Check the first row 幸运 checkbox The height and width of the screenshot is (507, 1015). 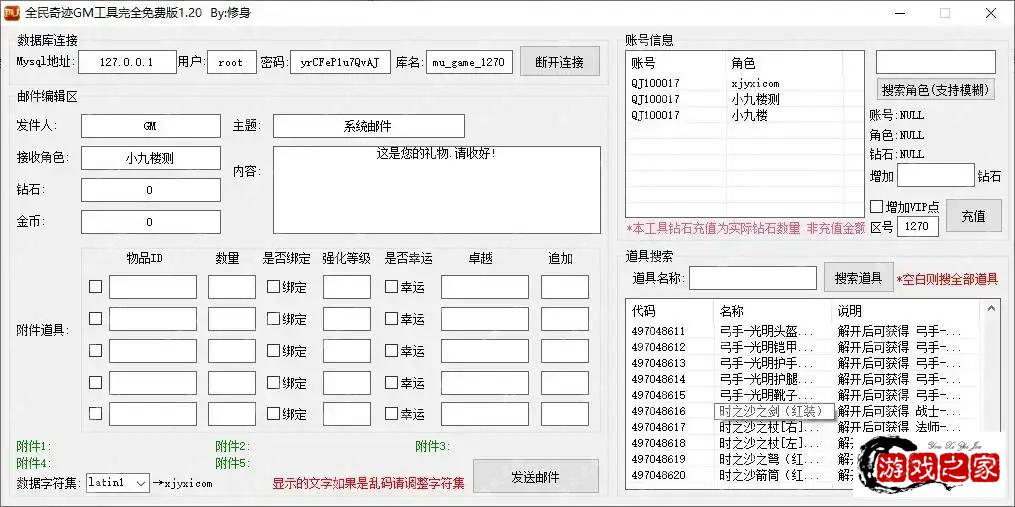[392, 287]
